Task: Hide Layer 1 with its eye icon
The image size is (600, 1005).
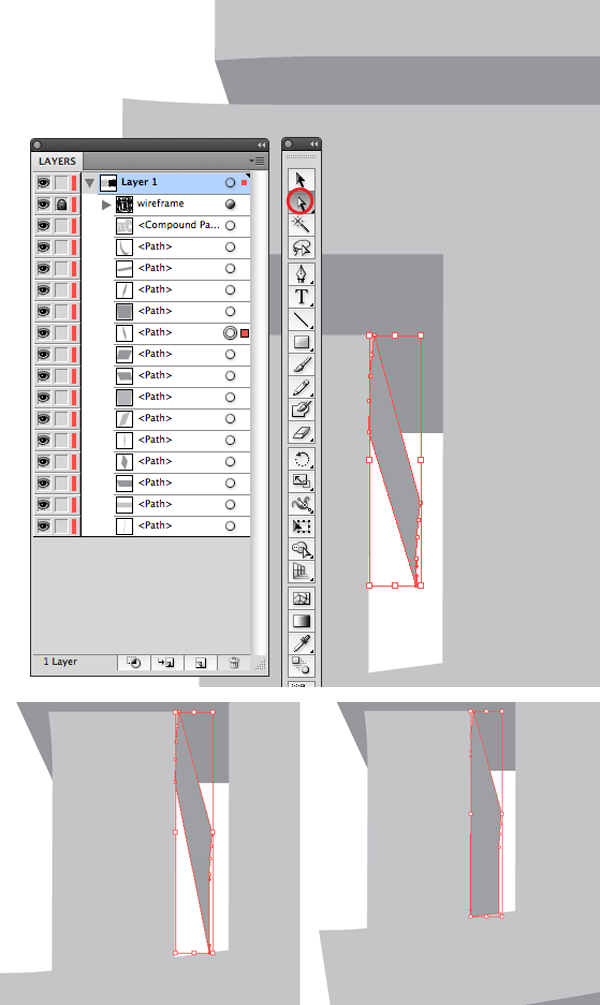Action: point(43,183)
